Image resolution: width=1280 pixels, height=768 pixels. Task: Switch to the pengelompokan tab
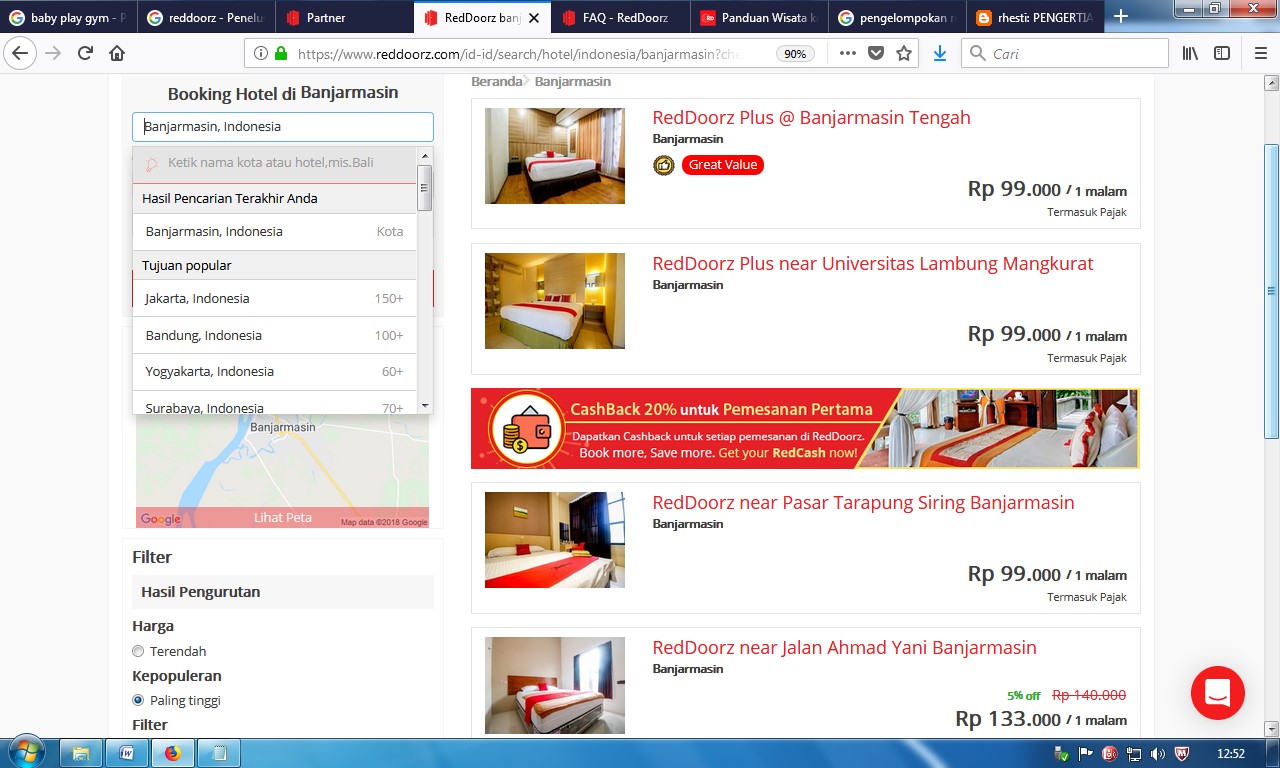click(x=895, y=17)
